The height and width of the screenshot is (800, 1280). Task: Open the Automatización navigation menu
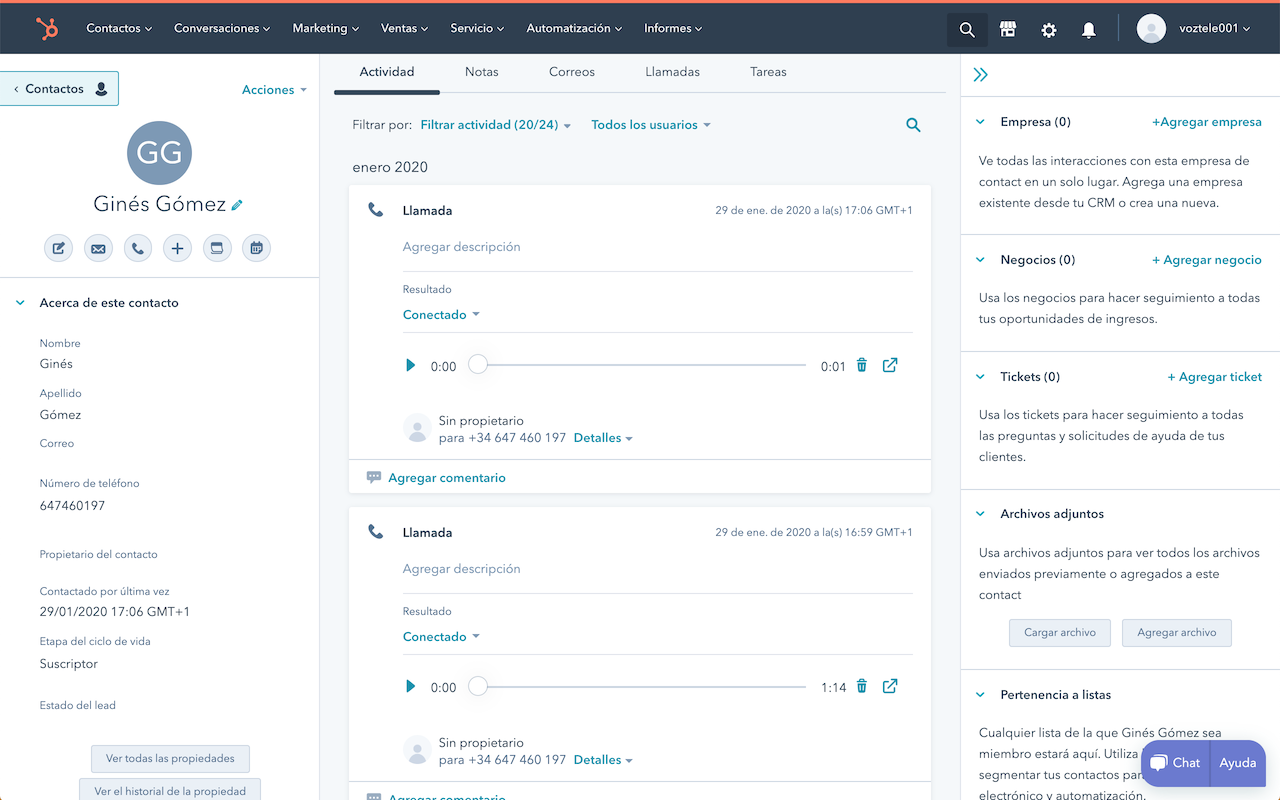click(574, 29)
